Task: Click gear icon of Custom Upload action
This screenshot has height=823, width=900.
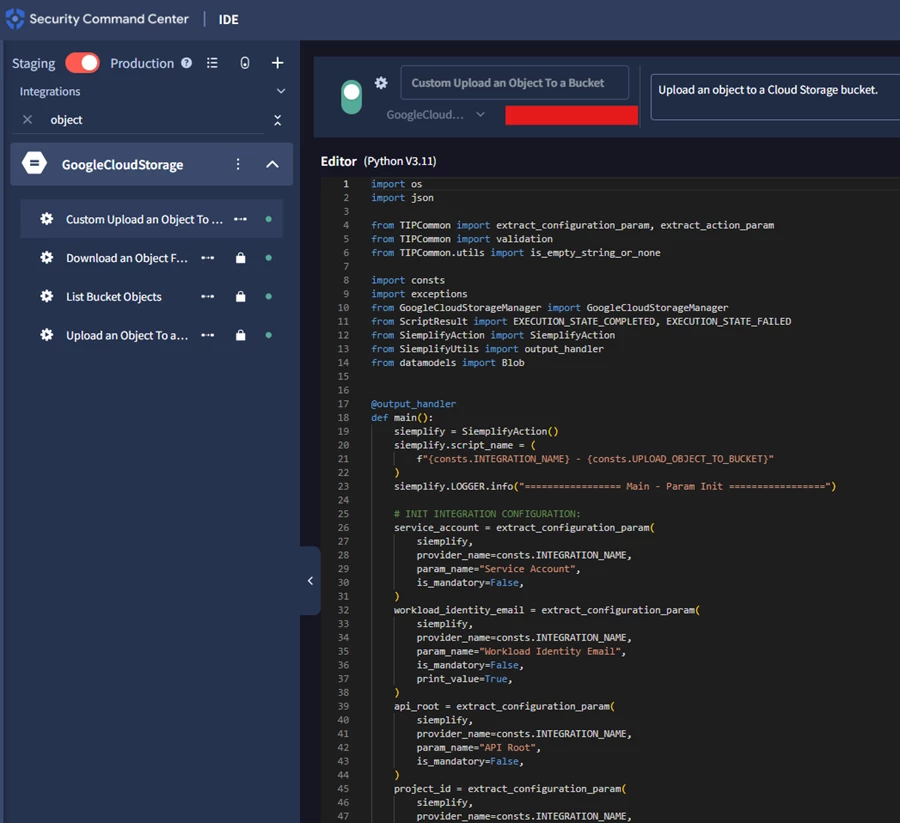Action: click(x=46, y=219)
